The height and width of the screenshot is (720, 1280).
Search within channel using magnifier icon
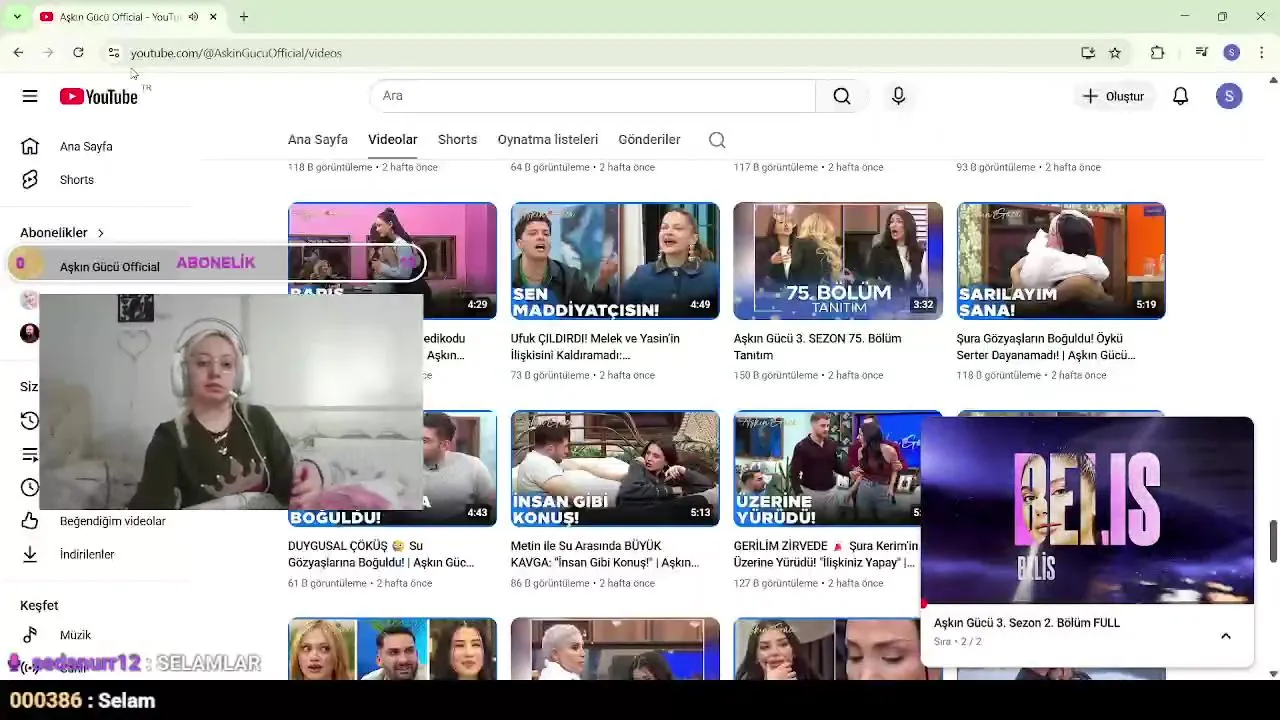pyautogui.click(x=717, y=140)
